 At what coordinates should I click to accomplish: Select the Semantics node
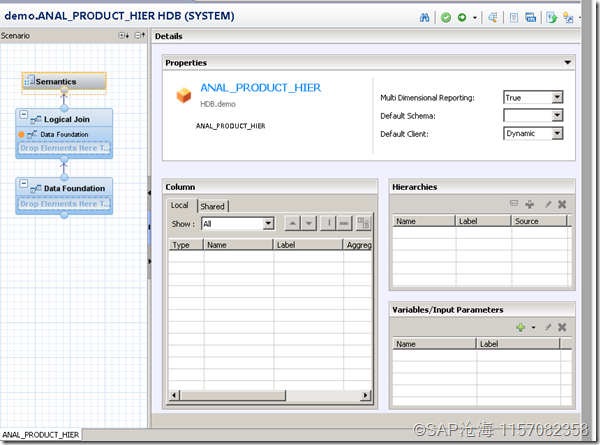[x=64, y=82]
